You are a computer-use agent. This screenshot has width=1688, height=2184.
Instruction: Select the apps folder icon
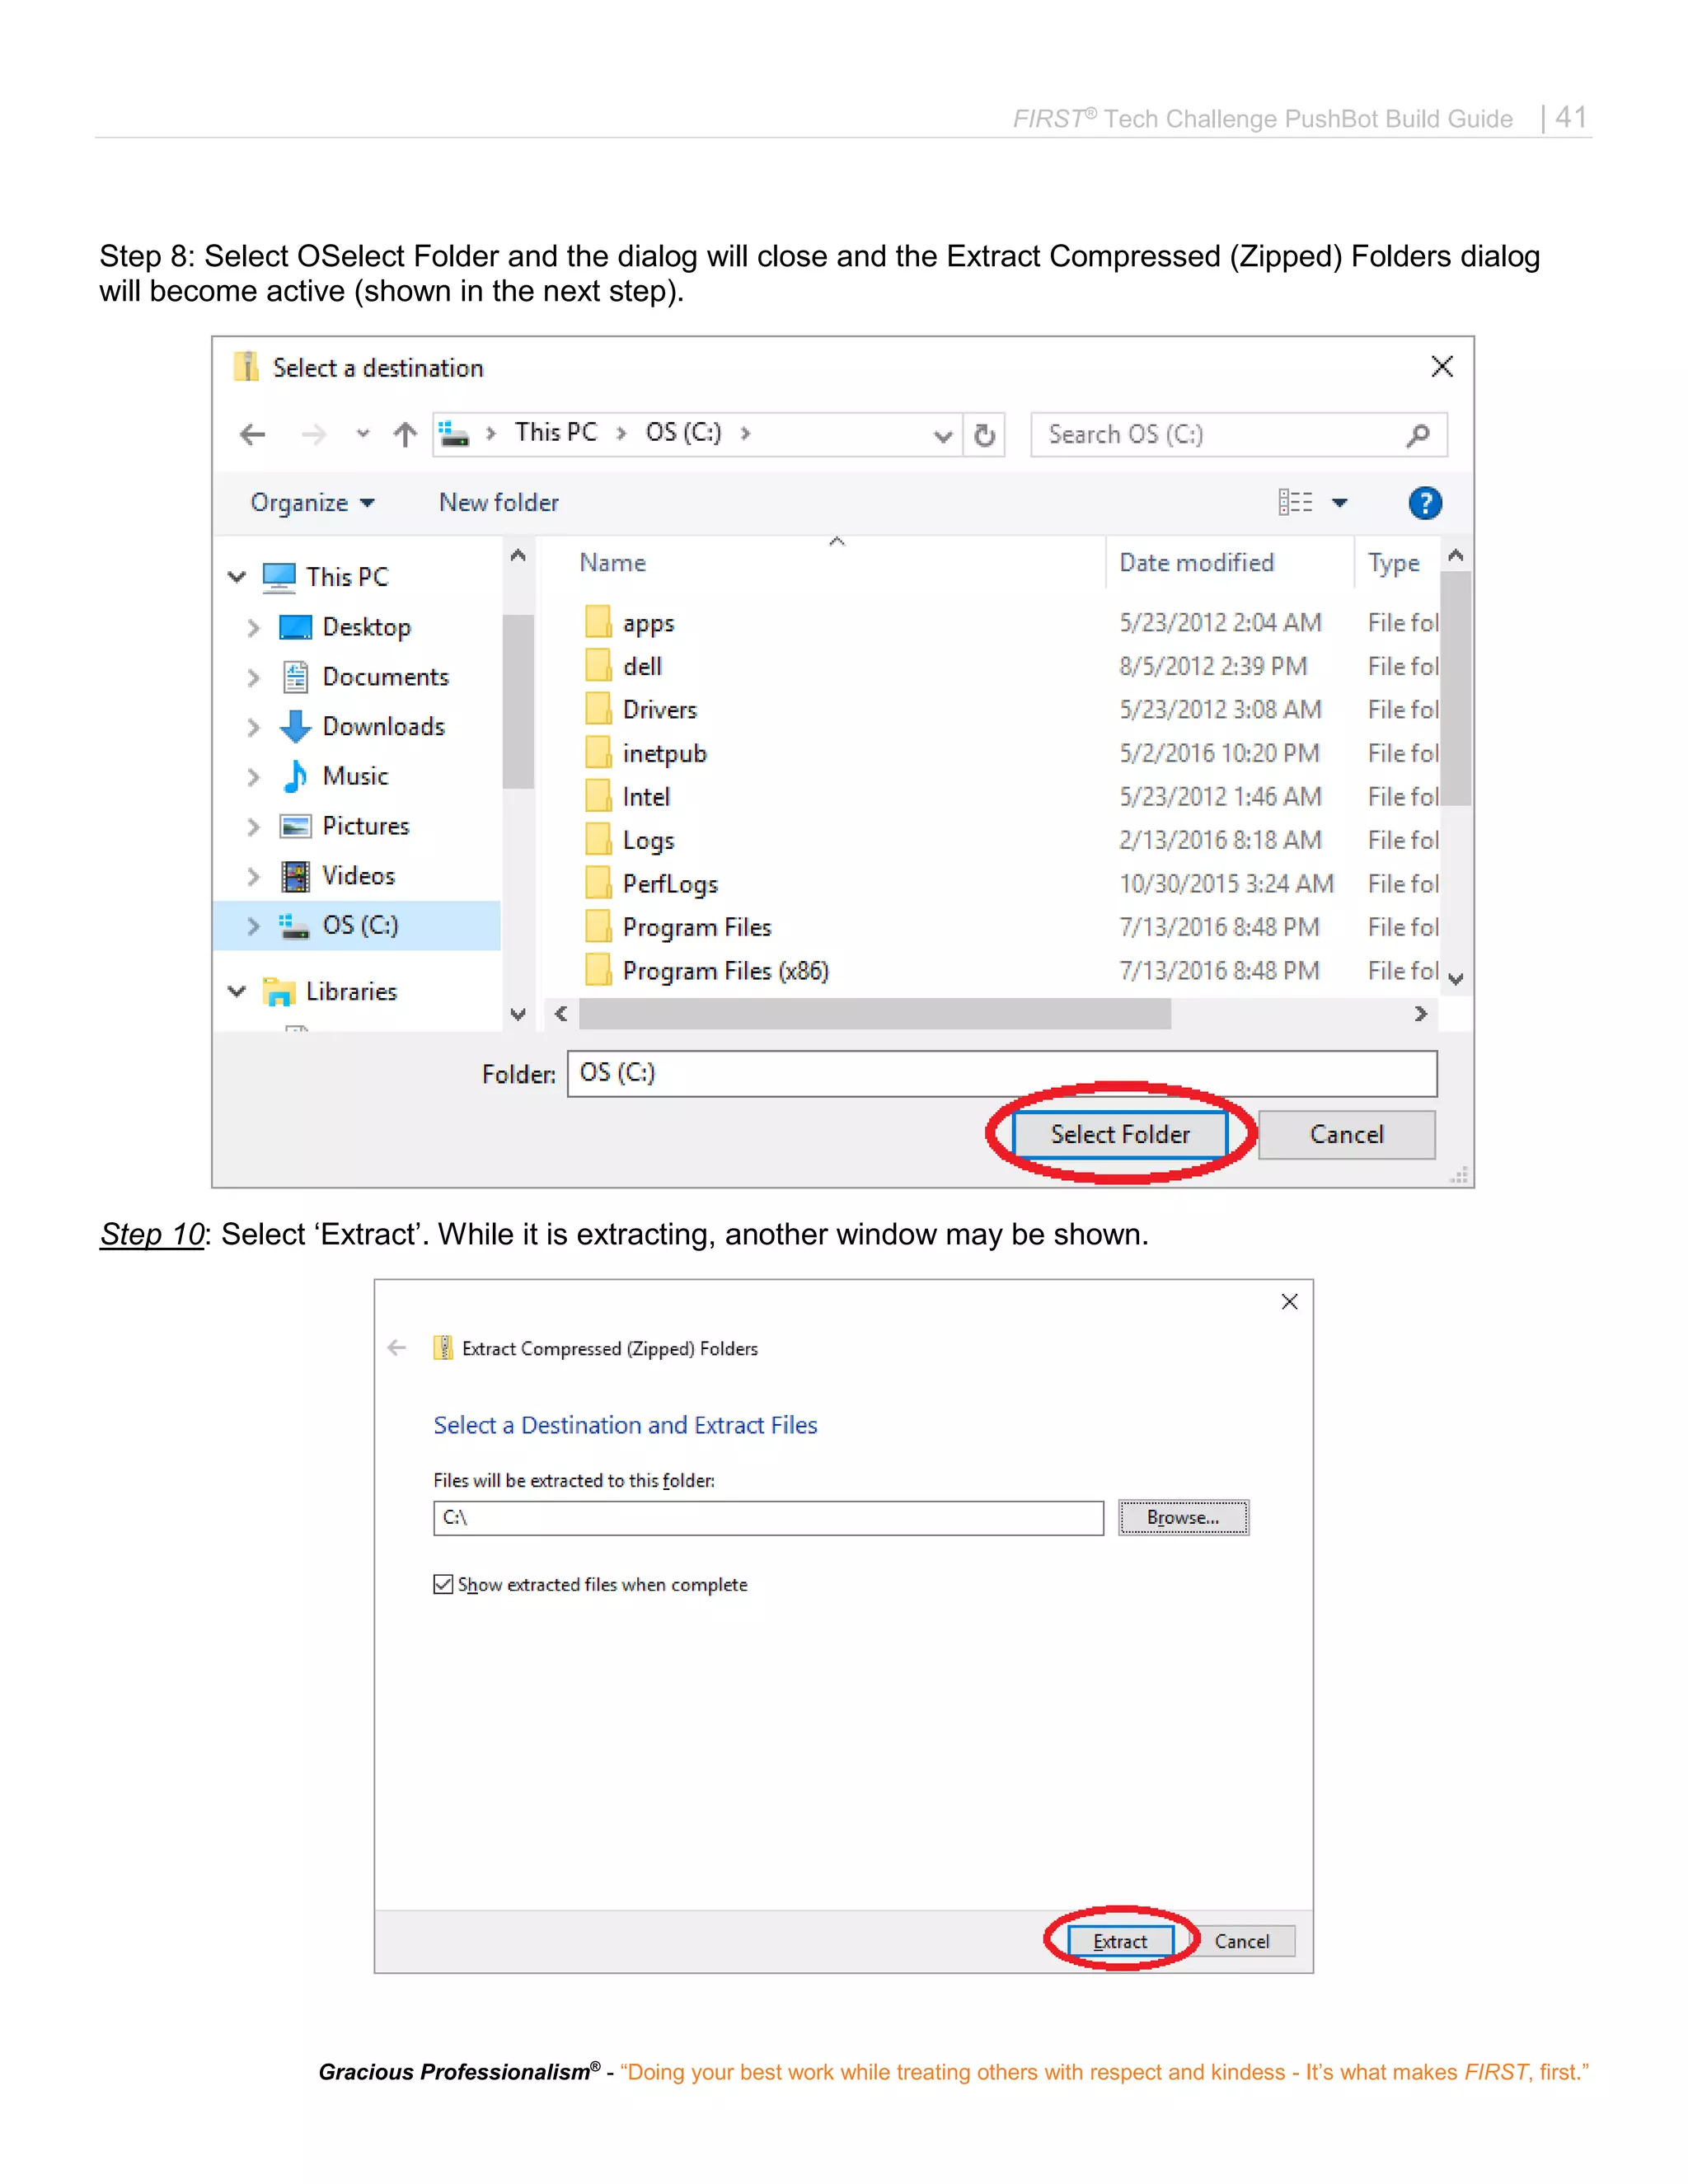tap(598, 621)
